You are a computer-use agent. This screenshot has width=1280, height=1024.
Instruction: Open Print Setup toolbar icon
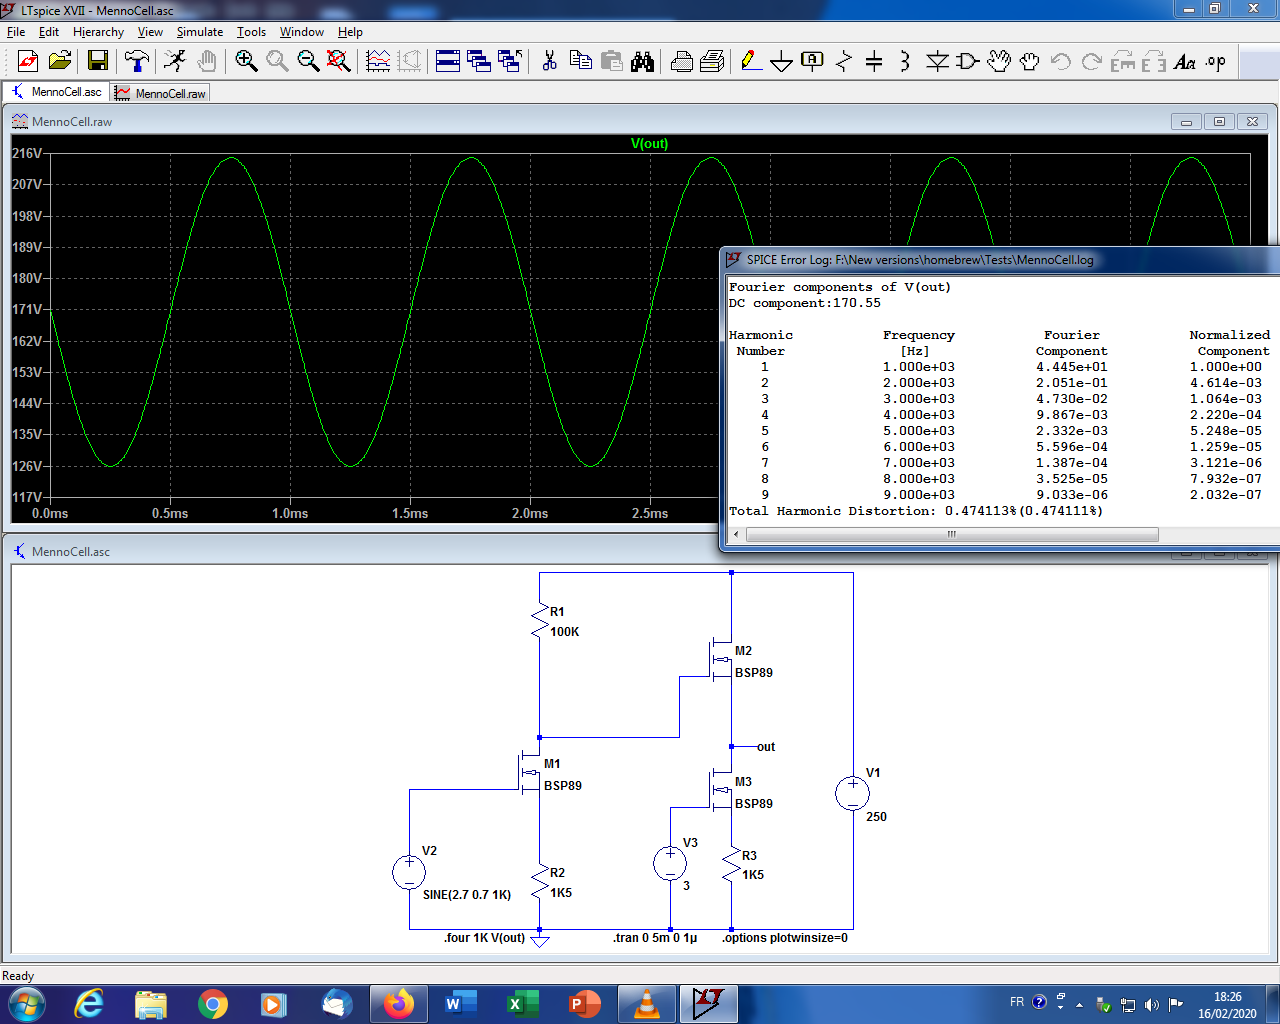pyautogui.click(x=712, y=62)
